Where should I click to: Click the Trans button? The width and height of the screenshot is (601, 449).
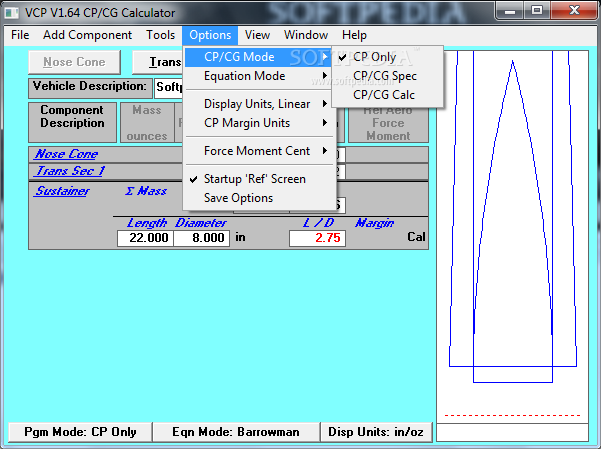[x=158, y=62]
